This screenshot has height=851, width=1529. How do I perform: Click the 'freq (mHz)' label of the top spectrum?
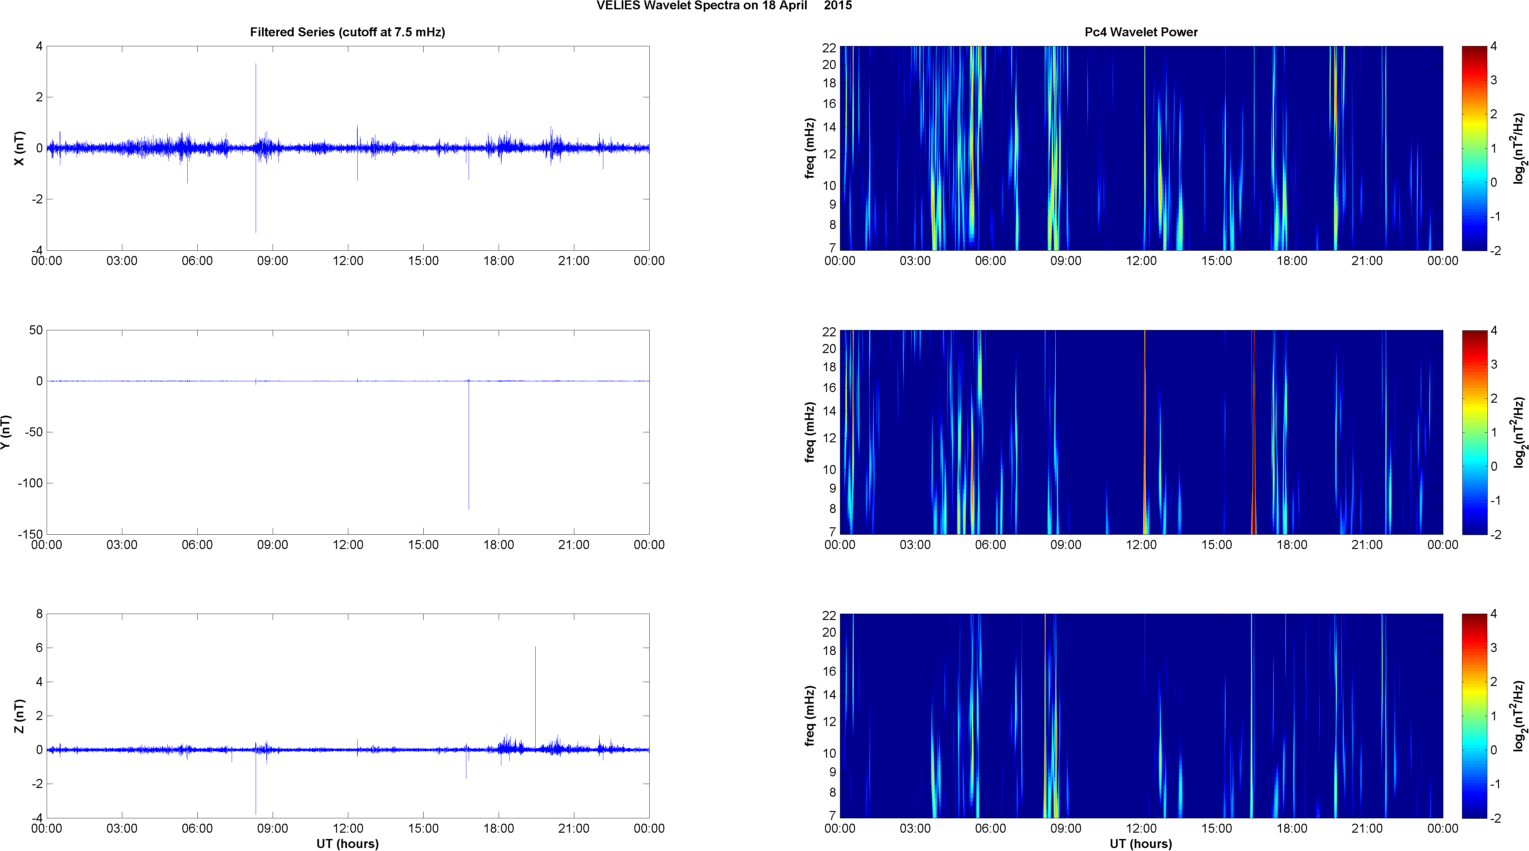[x=809, y=148]
